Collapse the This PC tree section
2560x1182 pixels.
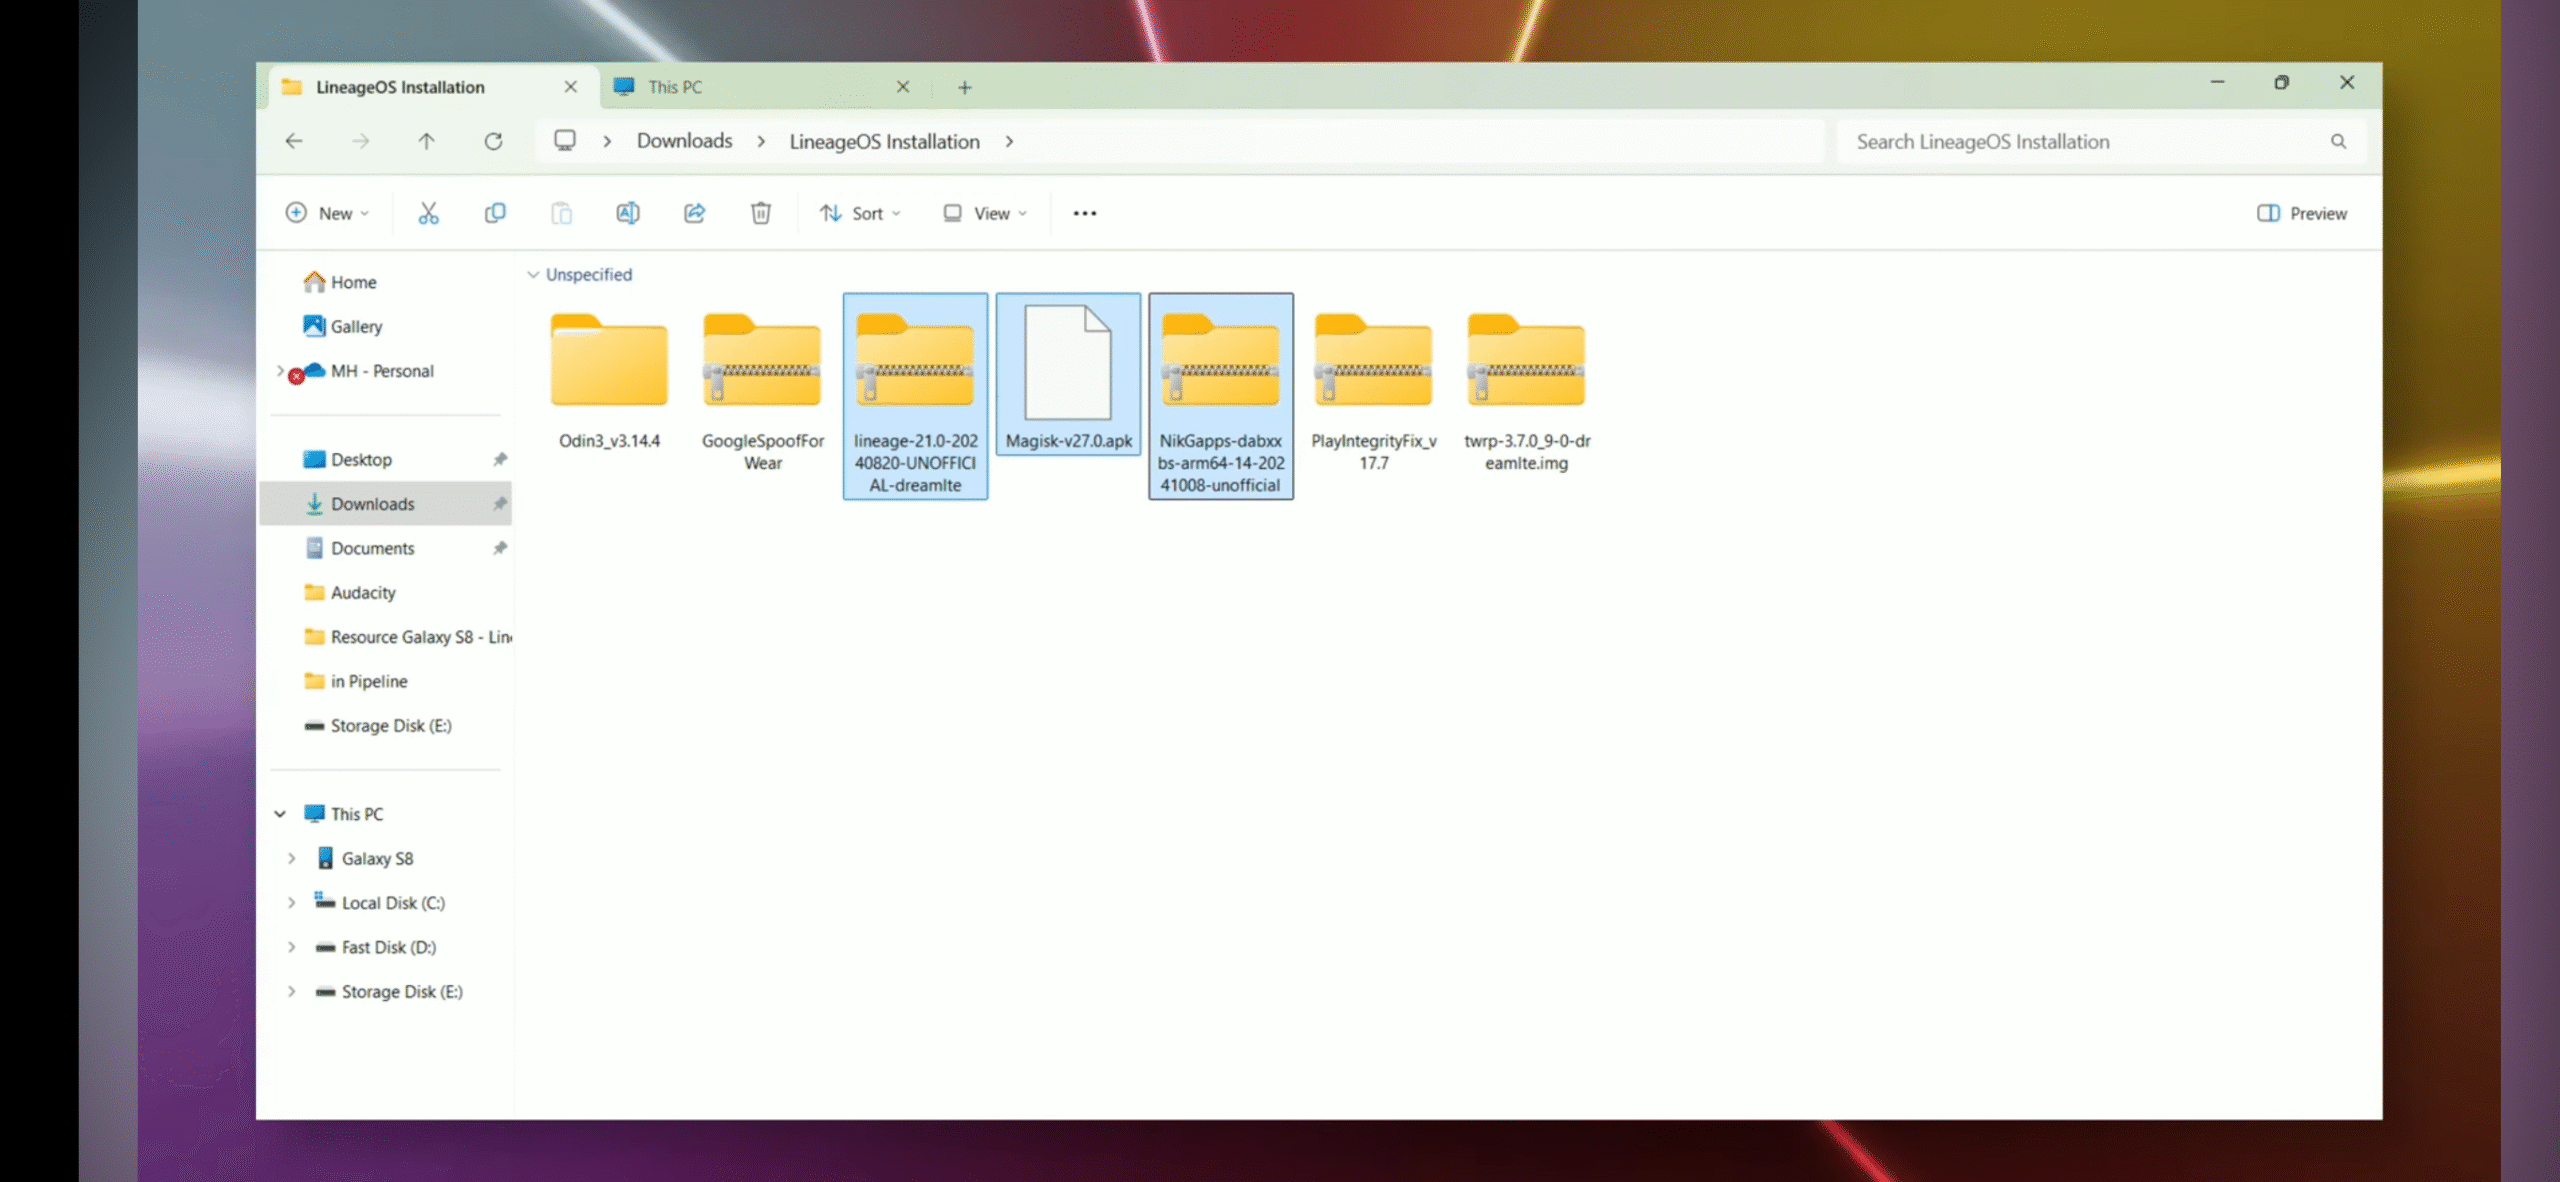coord(280,814)
